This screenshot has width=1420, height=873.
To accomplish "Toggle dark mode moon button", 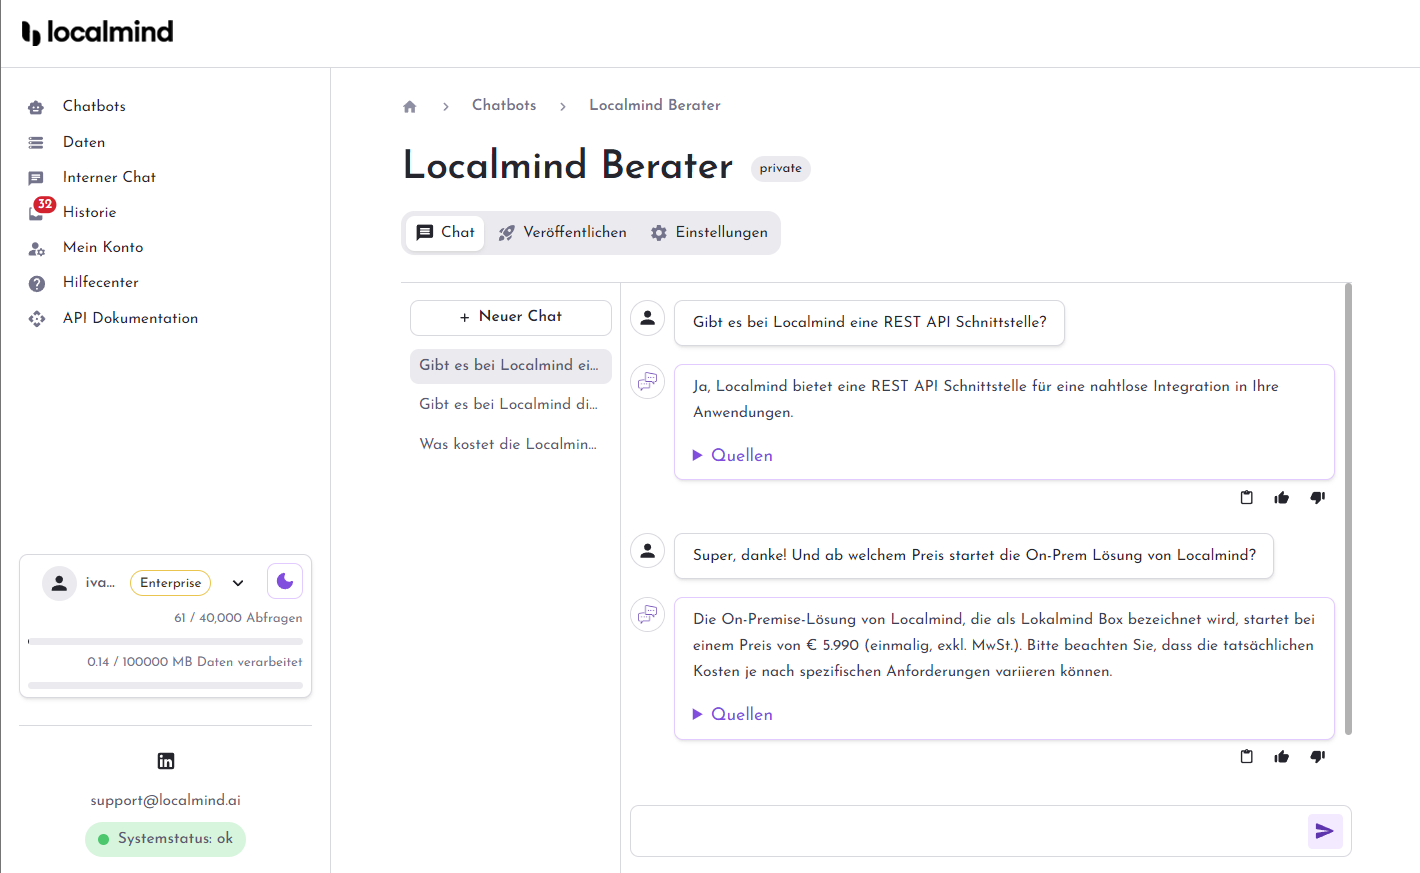I will pos(285,581).
